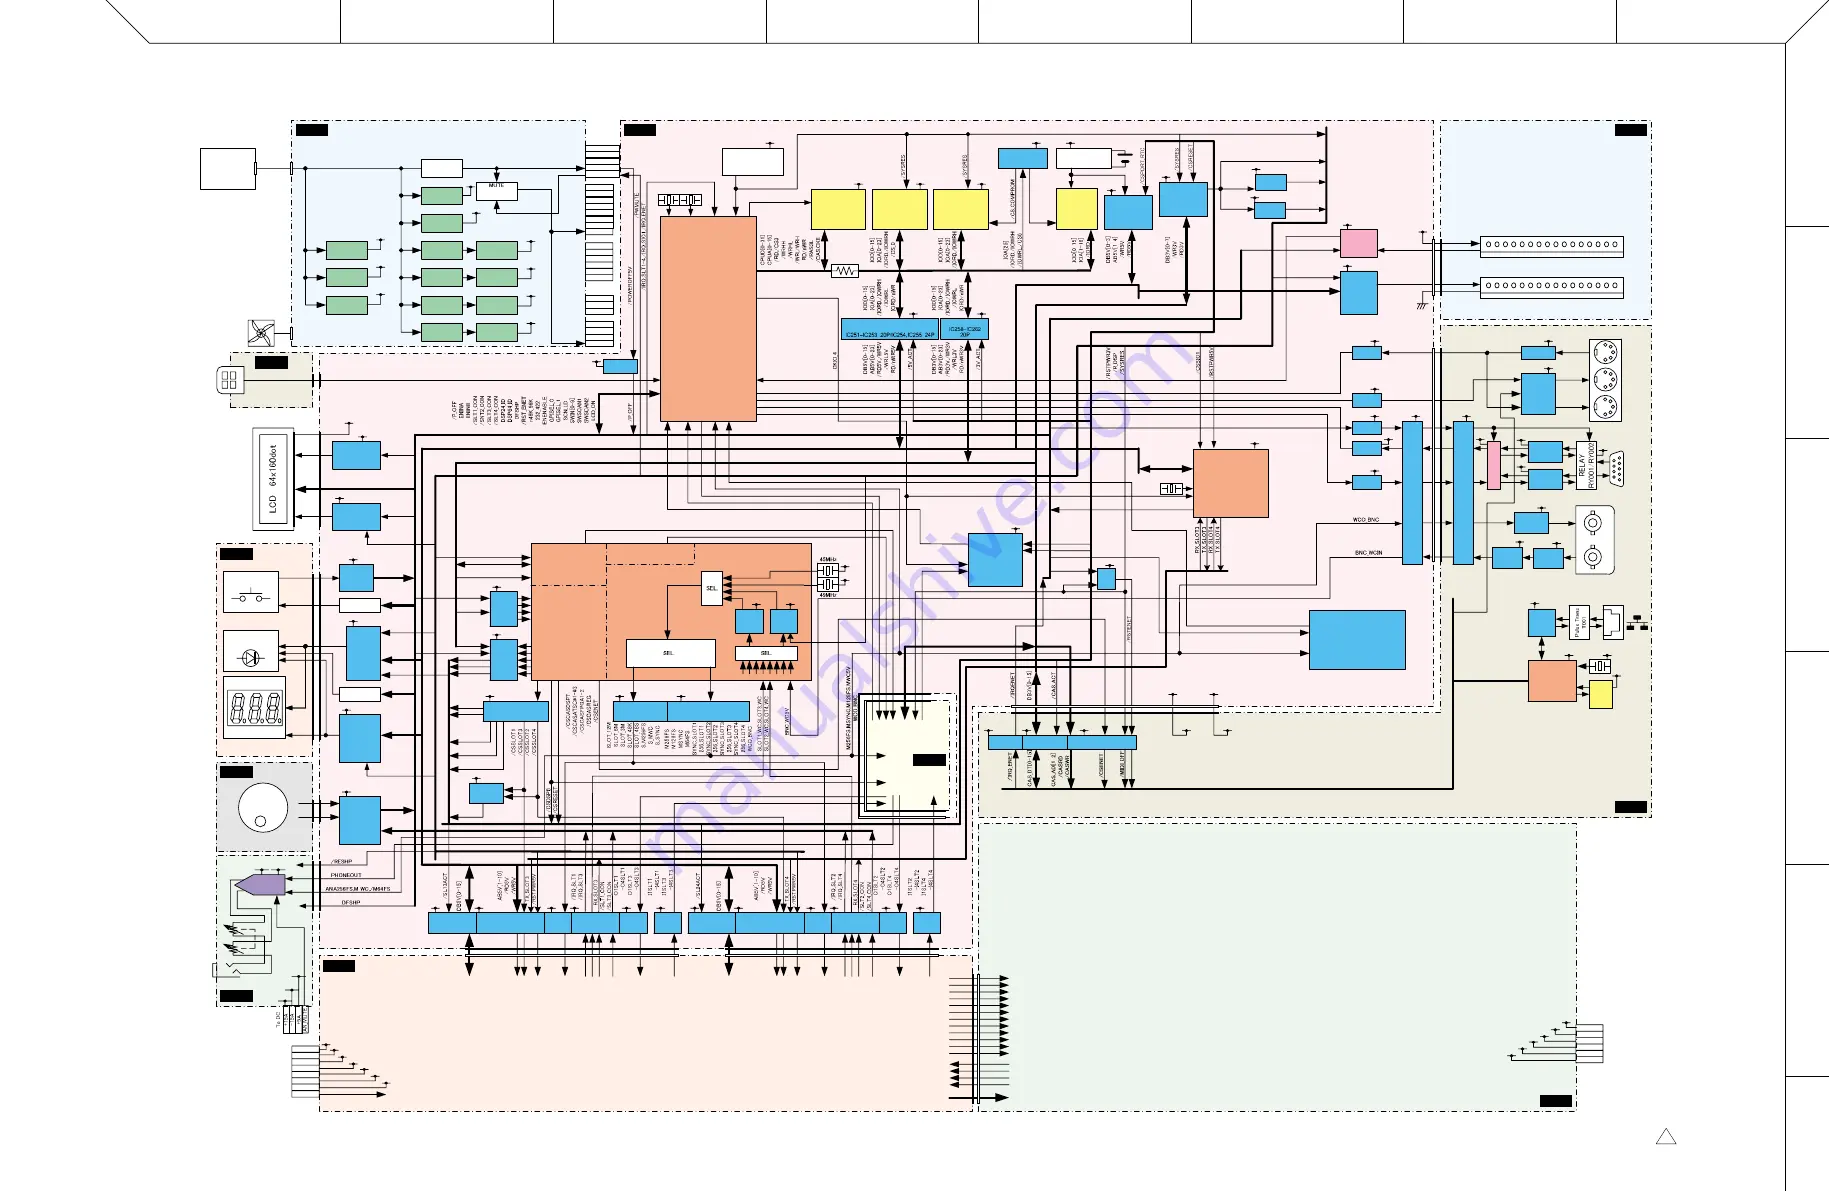Click the /RESHP signal label
The width and height of the screenshot is (1829, 1191).
pyautogui.click(x=341, y=861)
